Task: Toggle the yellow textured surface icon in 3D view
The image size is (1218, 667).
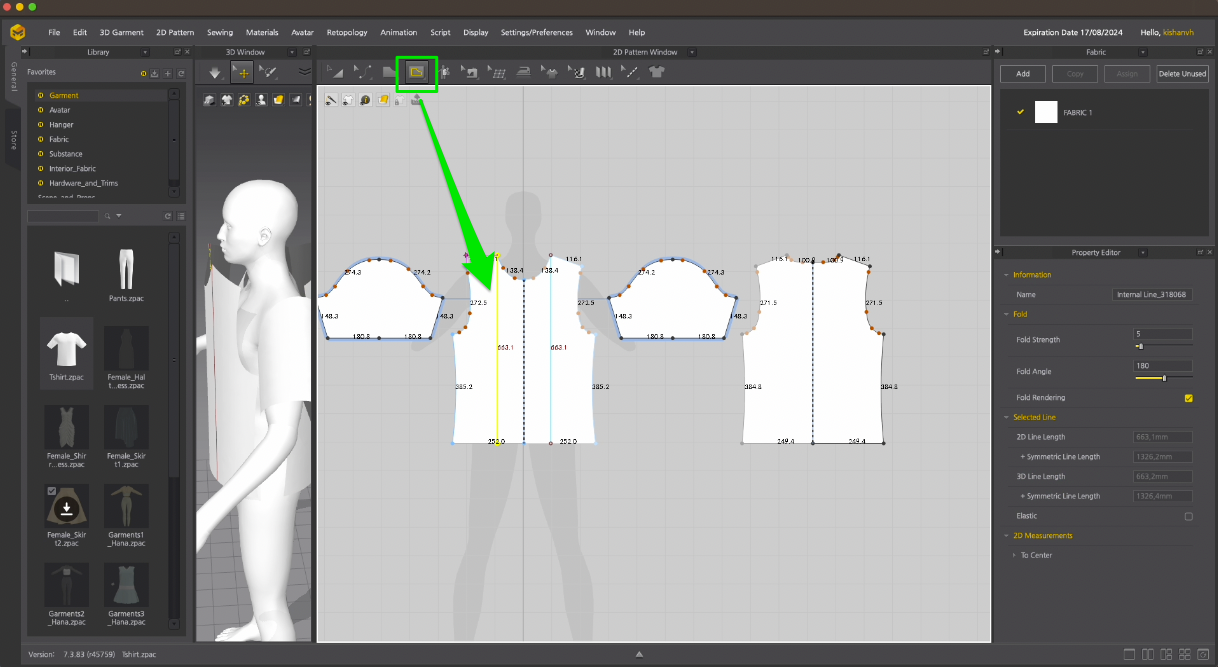Action: [x=278, y=99]
